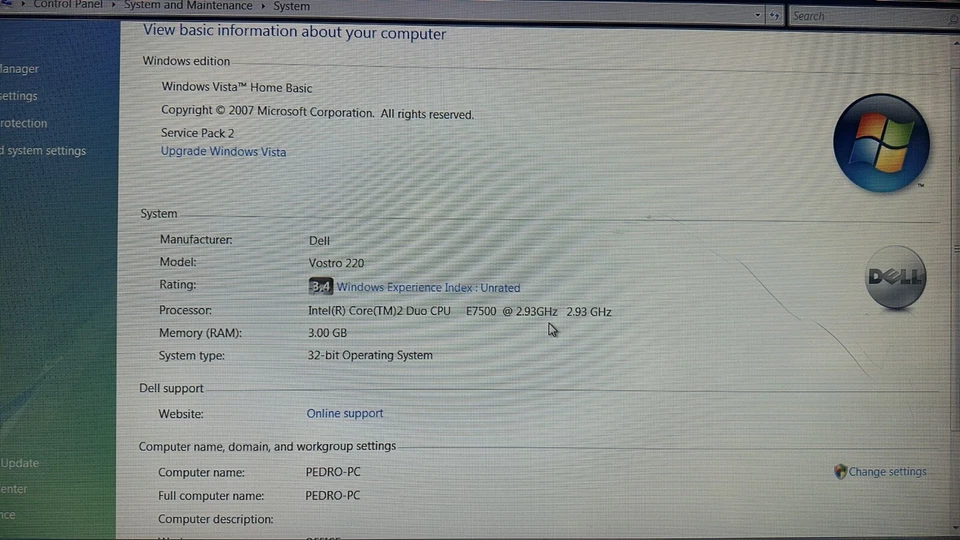Select the System breadcrumb item
This screenshot has width=960, height=540.
coord(291,6)
